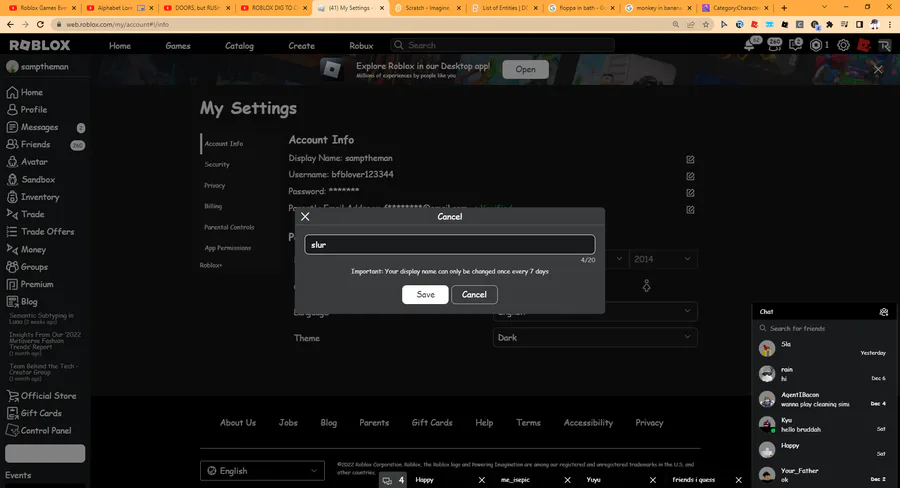
Task: Select the gender figure icon
Action: pos(646,285)
